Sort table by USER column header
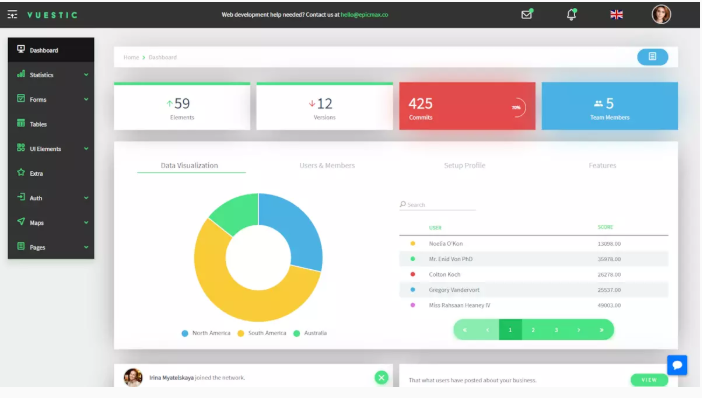Image resolution: width=702 pixels, height=398 pixels. point(435,227)
